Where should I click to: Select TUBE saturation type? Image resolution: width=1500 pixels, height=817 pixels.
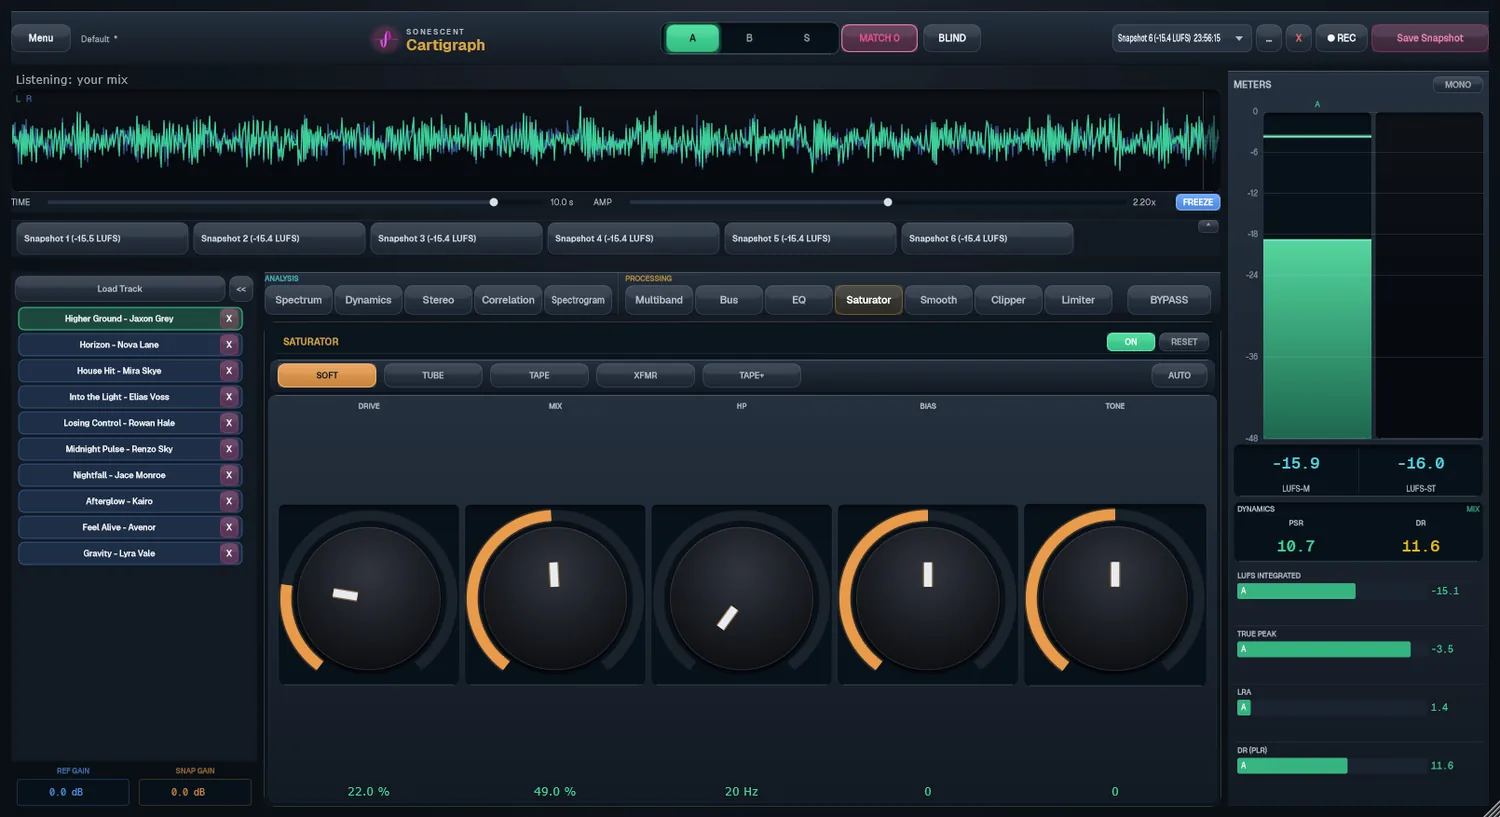(x=433, y=375)
